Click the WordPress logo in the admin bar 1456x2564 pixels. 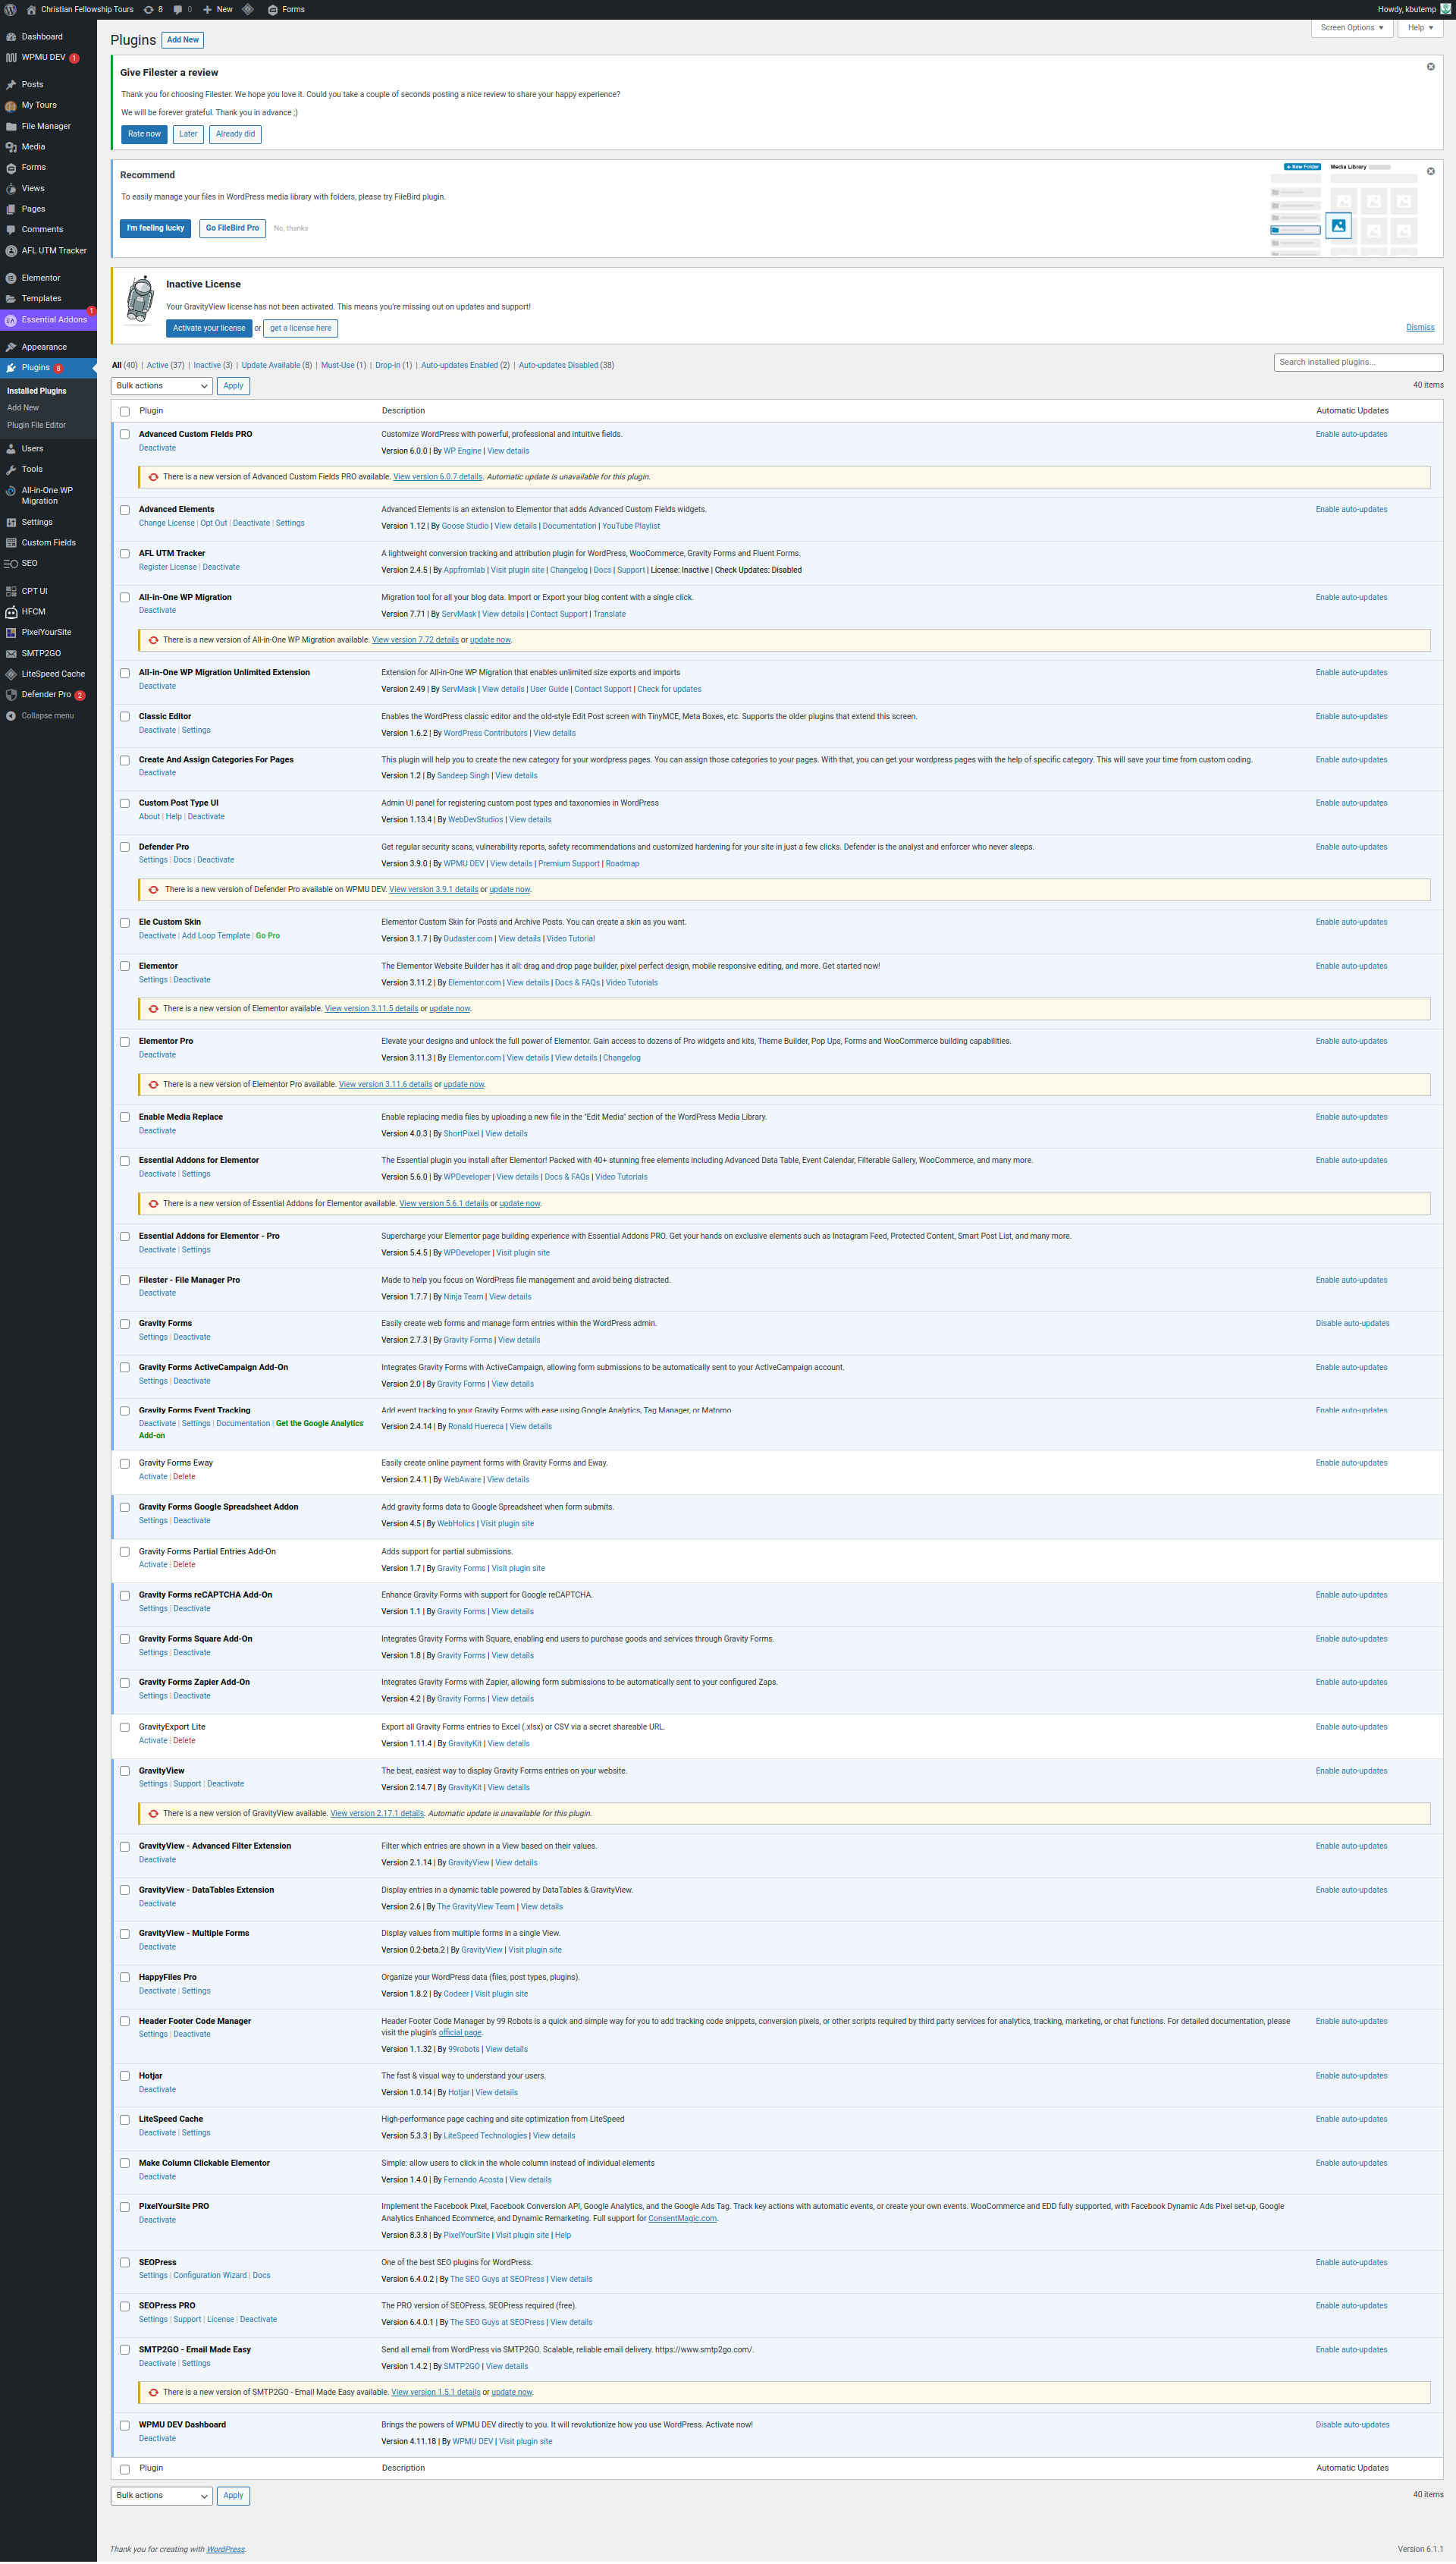point(11,9)
